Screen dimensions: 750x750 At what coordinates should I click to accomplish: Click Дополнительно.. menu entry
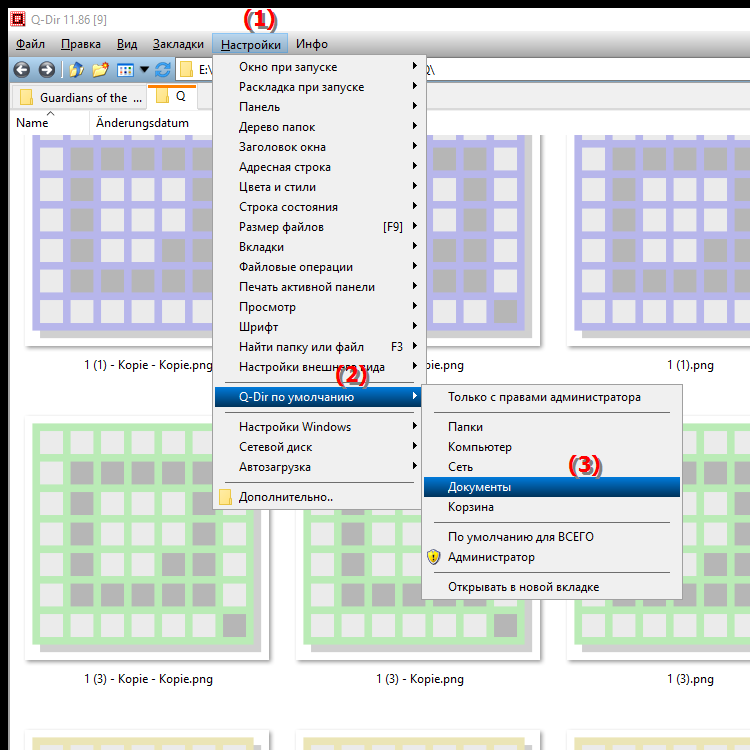click(x=318, y=497)
